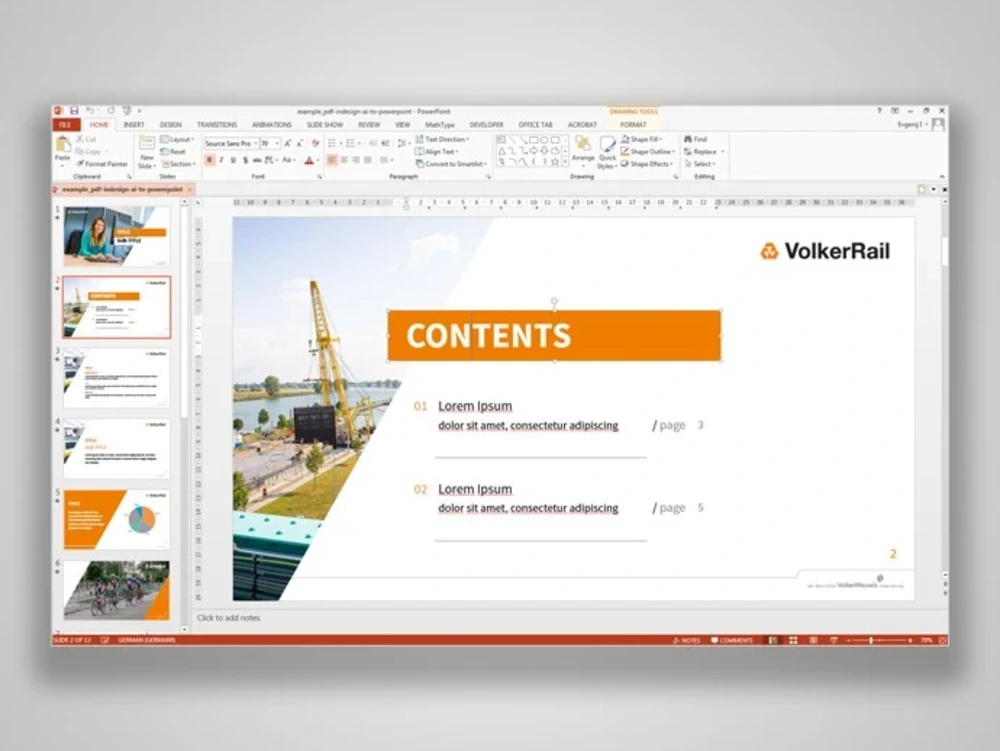Click the Select button in Editing group

tap(700, 164)
